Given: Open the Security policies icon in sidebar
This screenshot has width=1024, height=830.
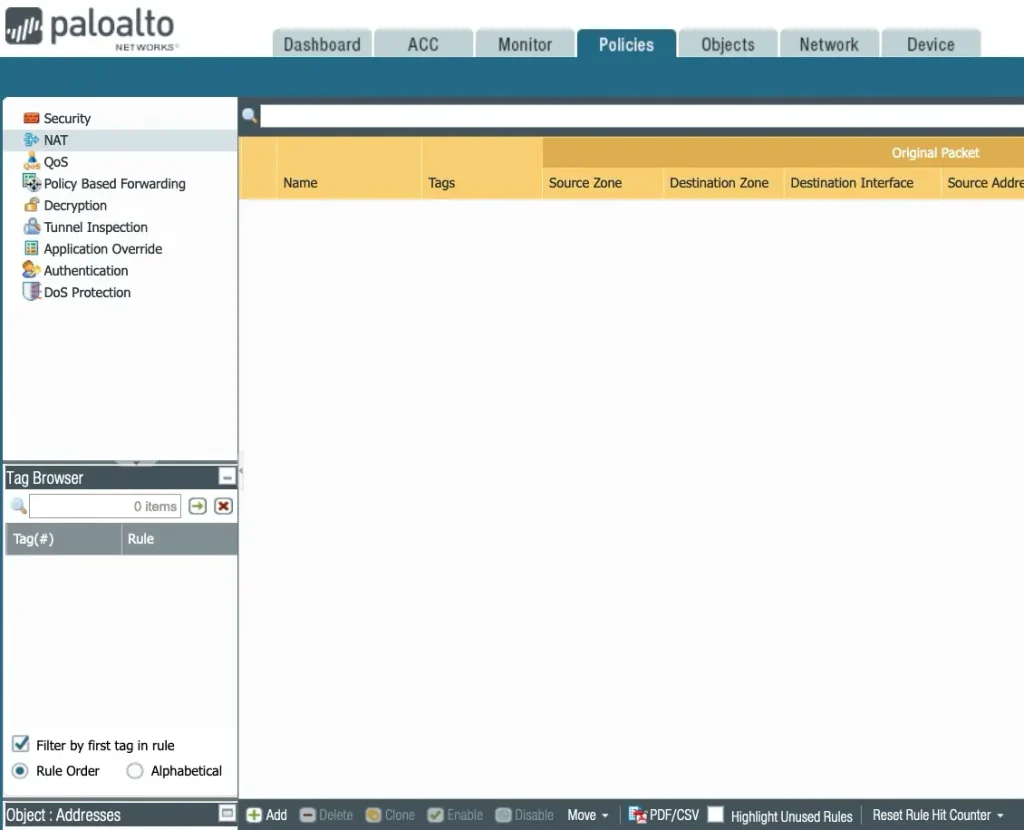Looking at the screenshot, I should [x=31, y=118].
